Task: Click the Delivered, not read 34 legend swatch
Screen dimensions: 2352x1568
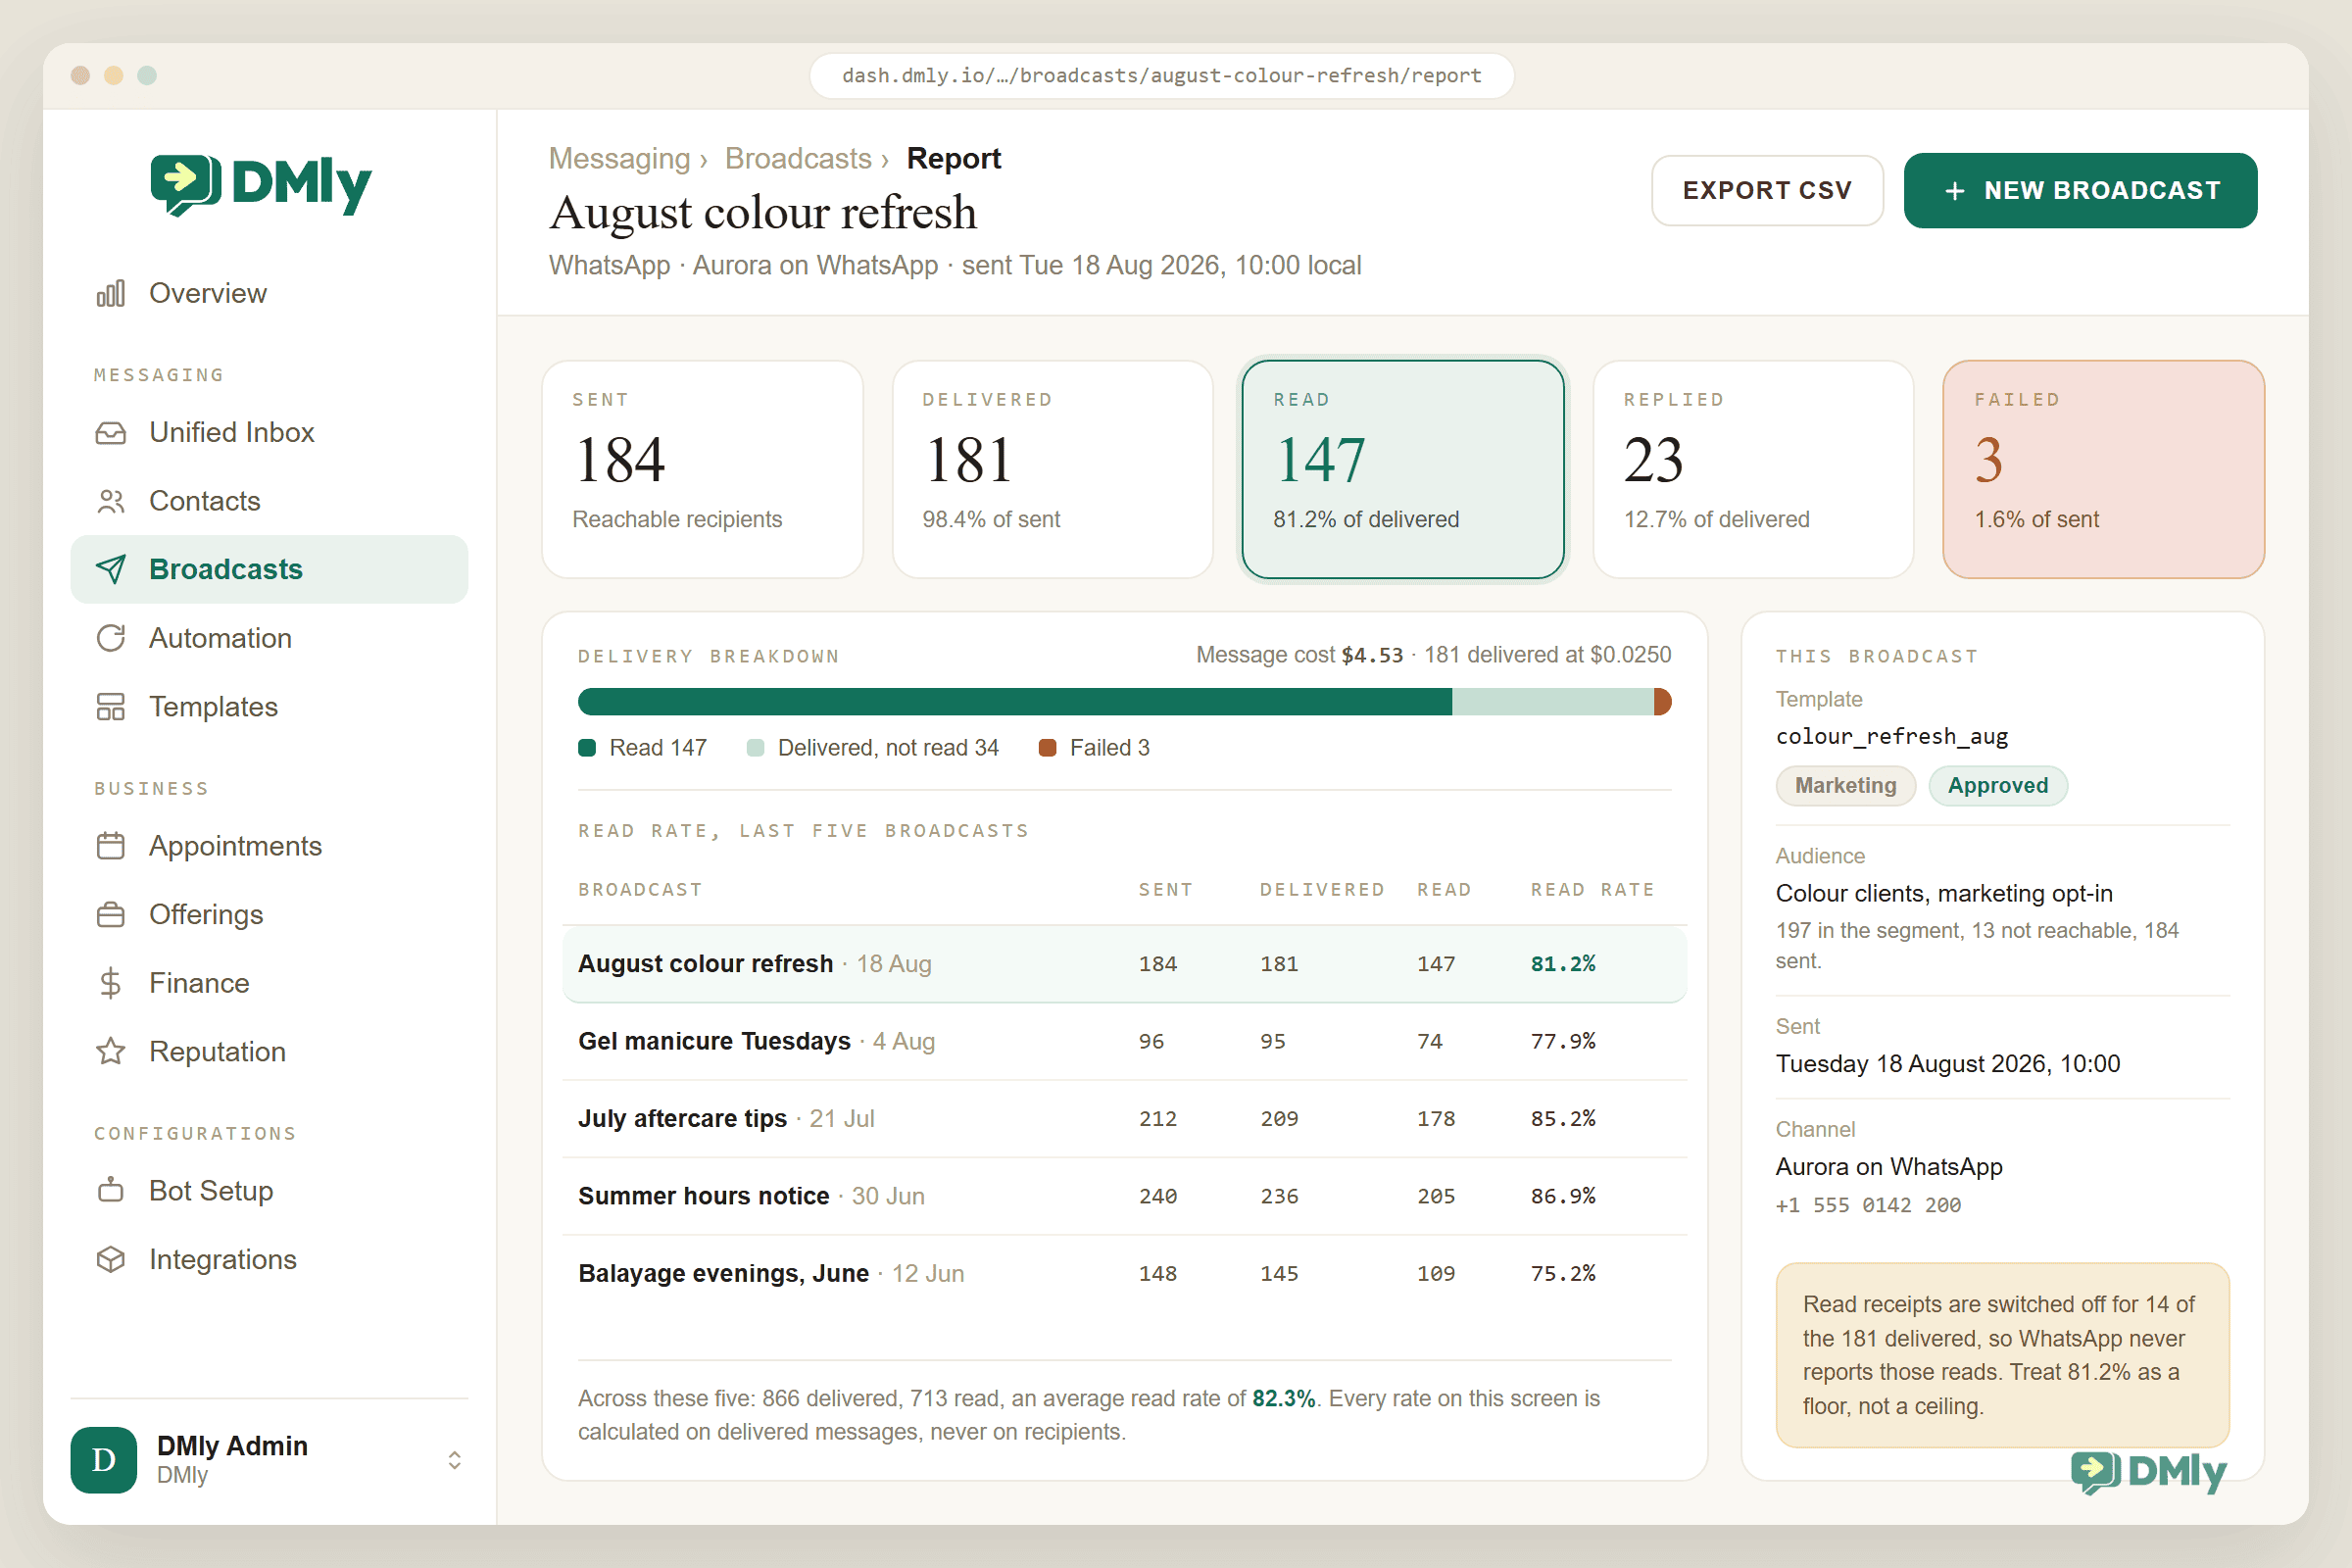Action: click(x=756, y=748)
